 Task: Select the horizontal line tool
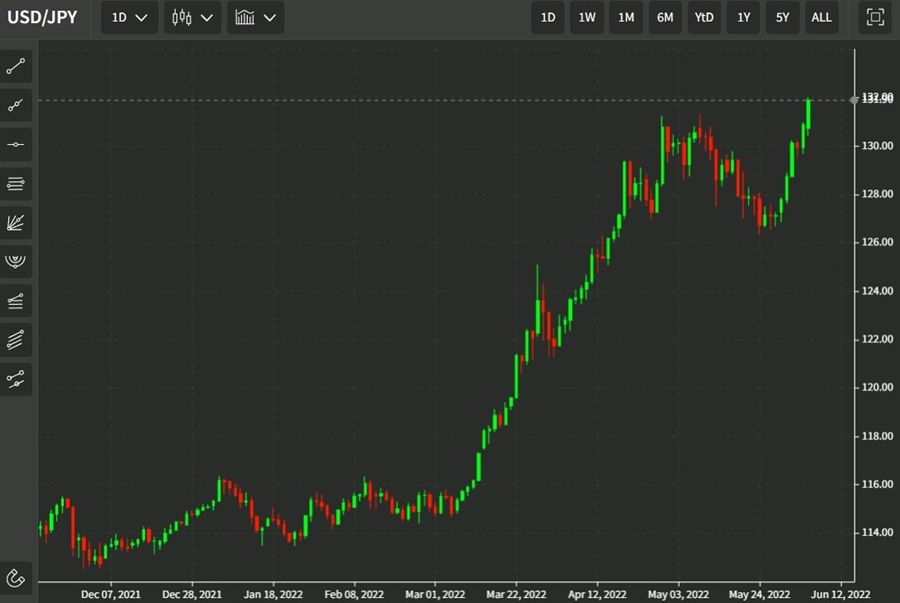point(16,145)
